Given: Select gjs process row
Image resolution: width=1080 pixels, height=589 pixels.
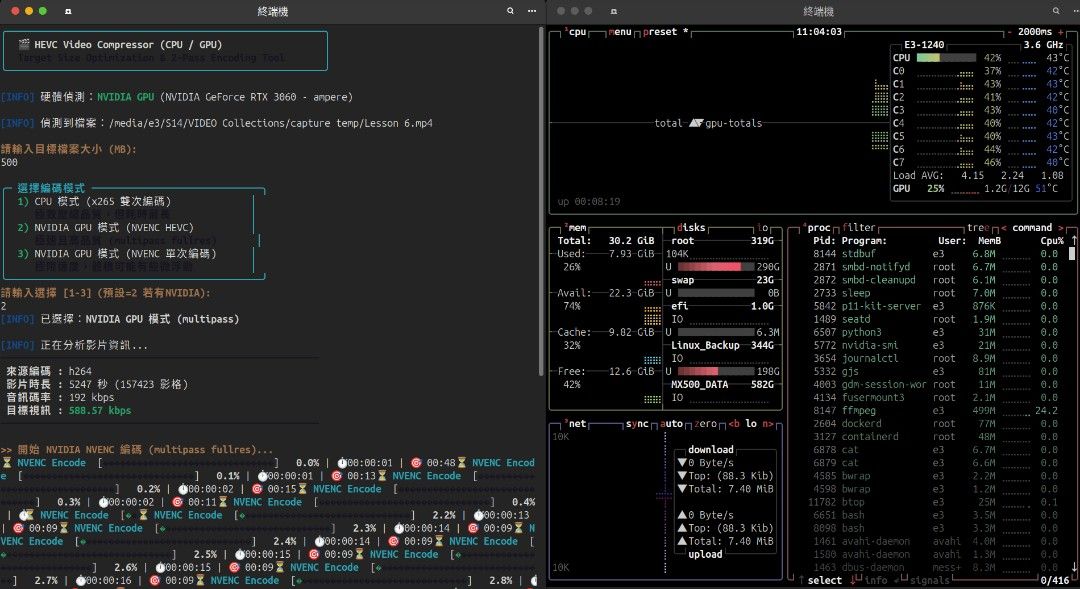Looking at the screenshot, I should coord(938,371).
